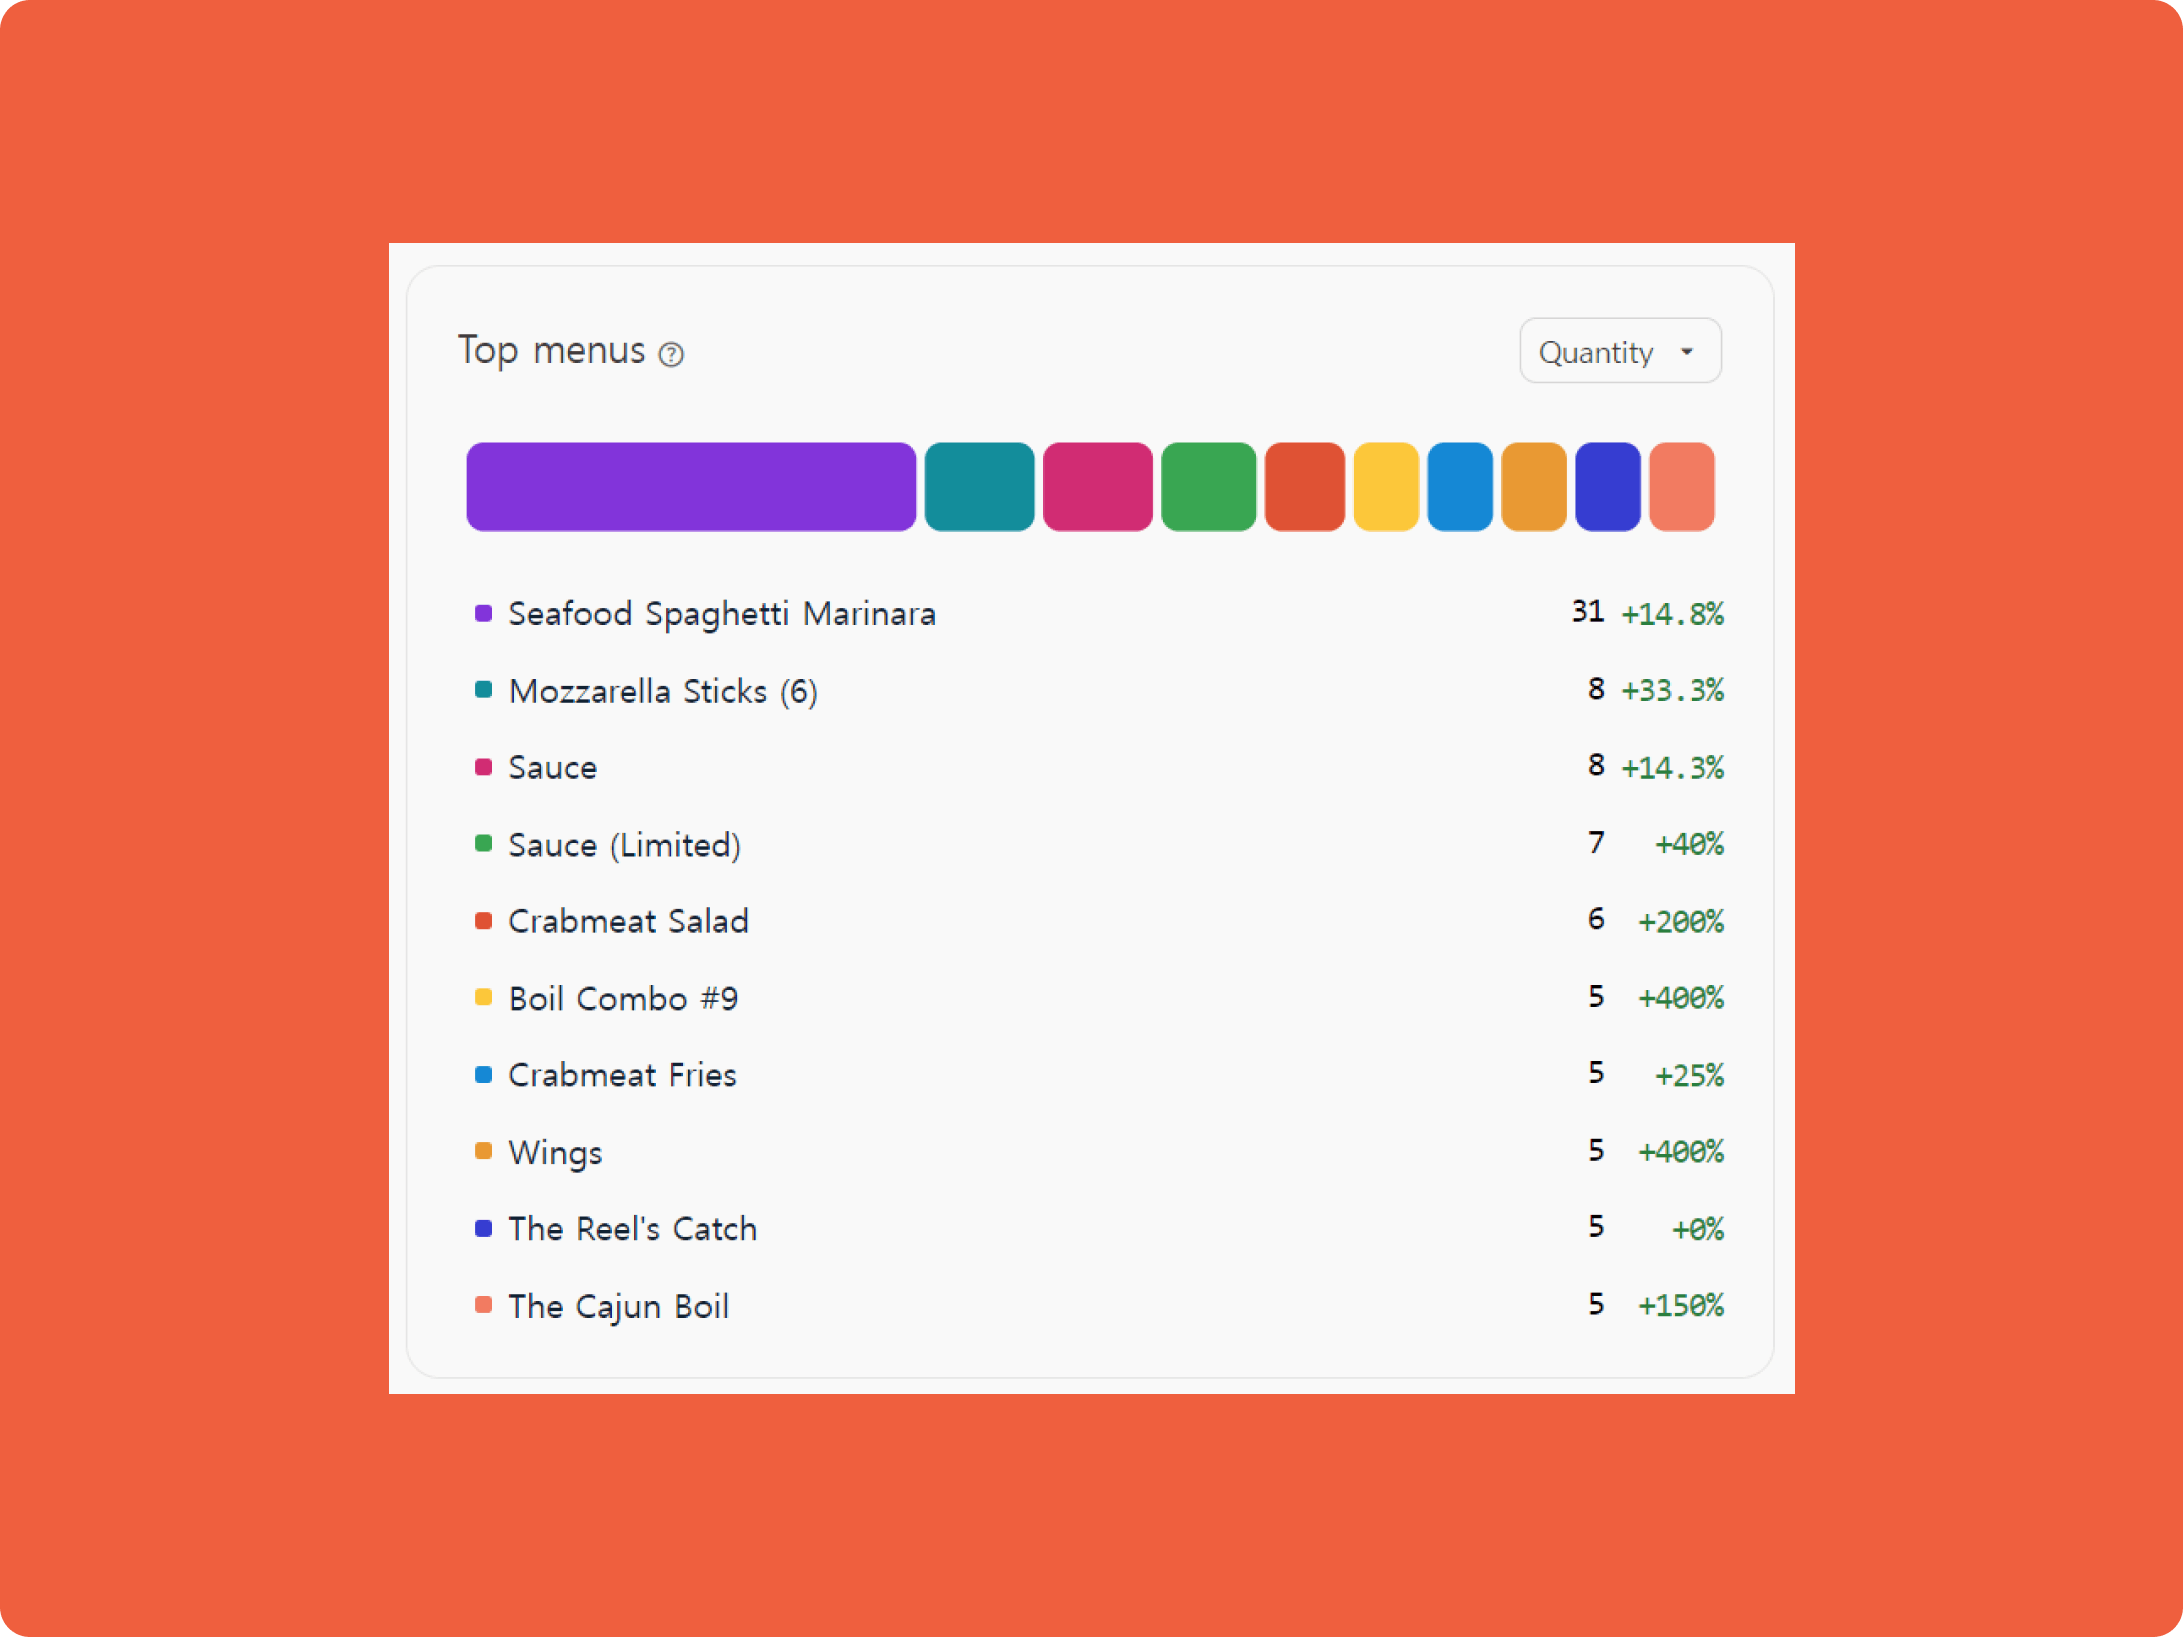Image resolution: width=2183 pixels, height=1637 pixels.
Task: Click the help icon beside Top menus
Action: 671,354
